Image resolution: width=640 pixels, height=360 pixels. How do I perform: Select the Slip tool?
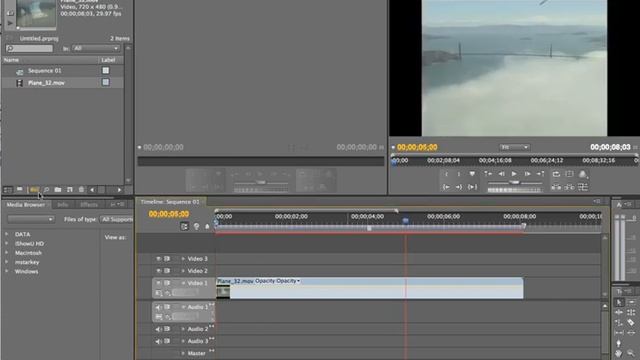click(619, 333)
